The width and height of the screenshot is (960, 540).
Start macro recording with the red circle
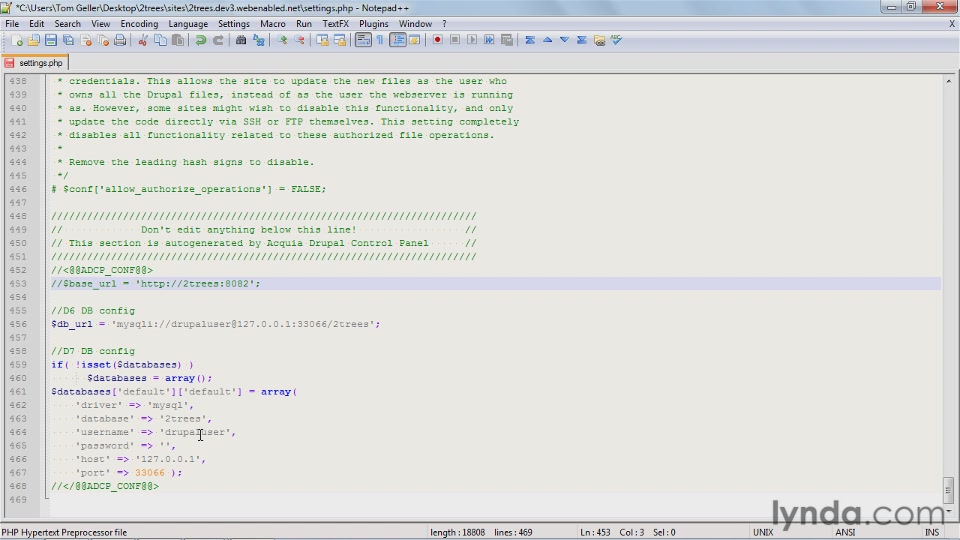[437, 40]
